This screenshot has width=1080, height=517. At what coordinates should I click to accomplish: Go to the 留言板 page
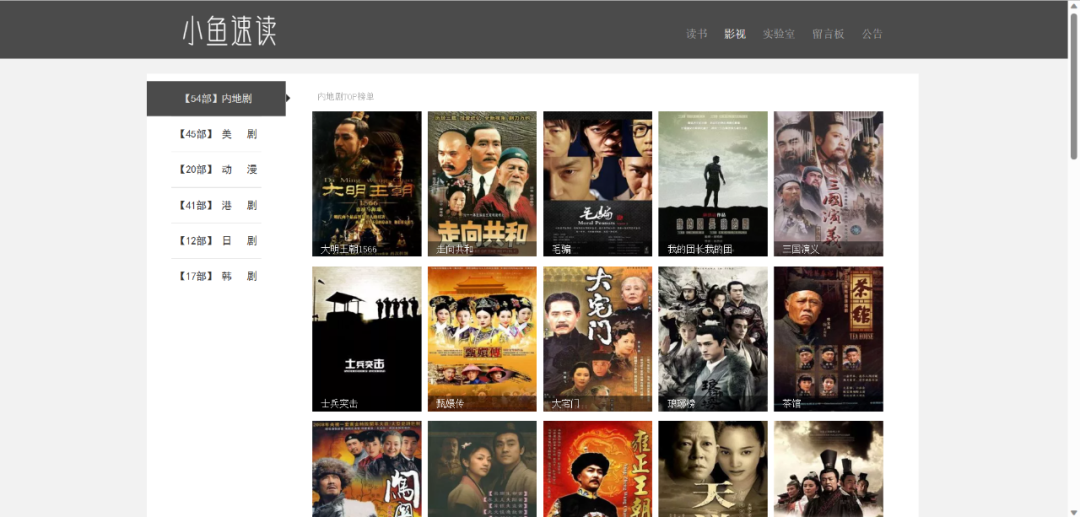pos(828,34)
